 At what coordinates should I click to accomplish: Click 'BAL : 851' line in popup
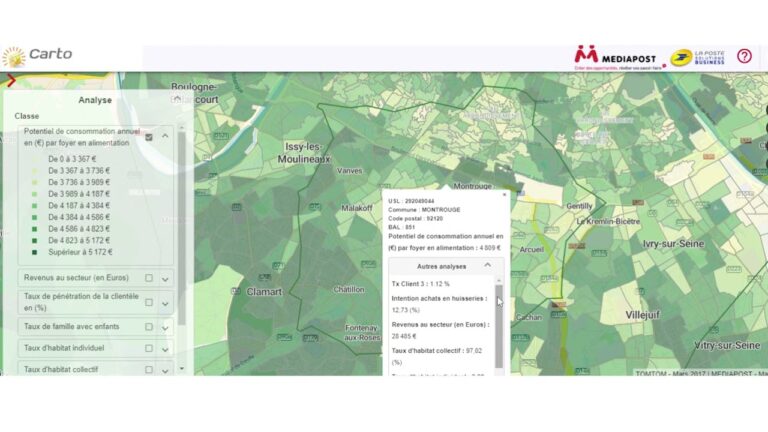pos(402,227)
